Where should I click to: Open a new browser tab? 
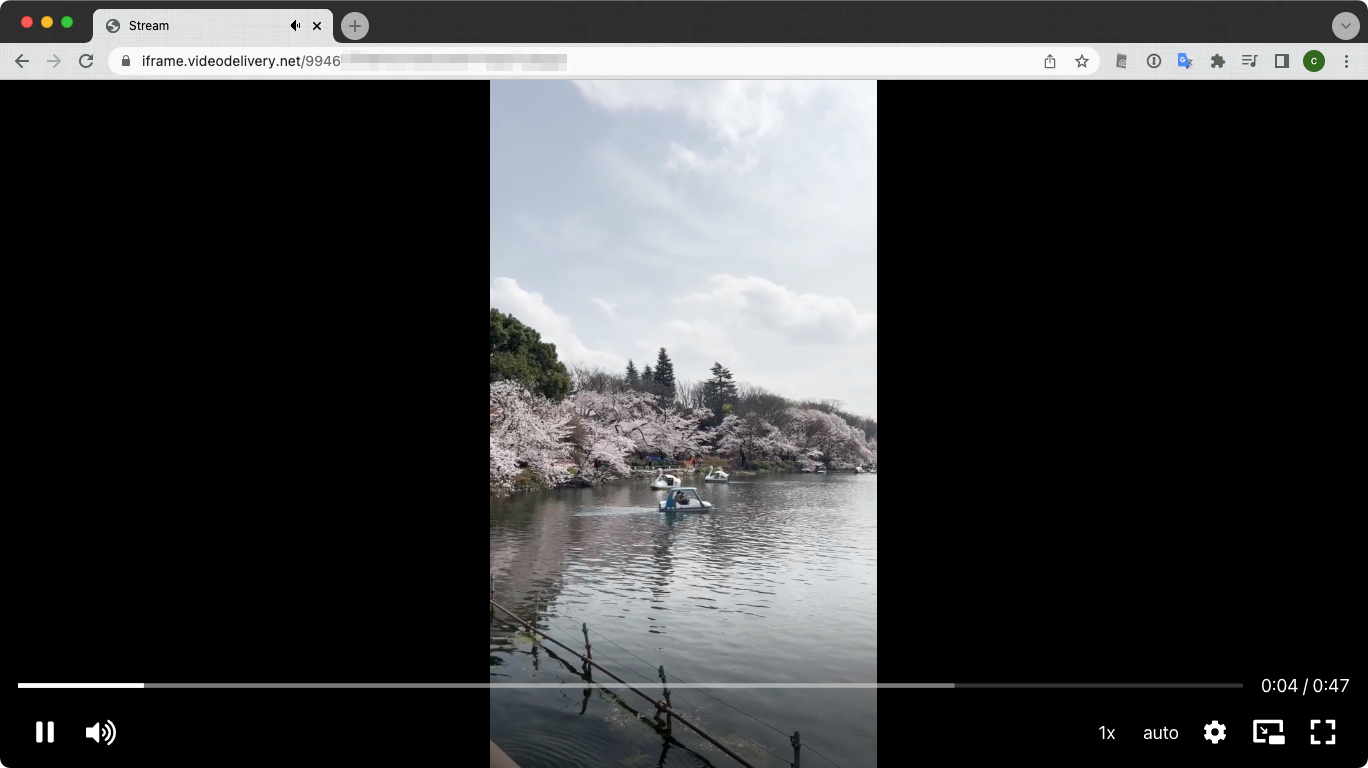(x=354, y=25)
